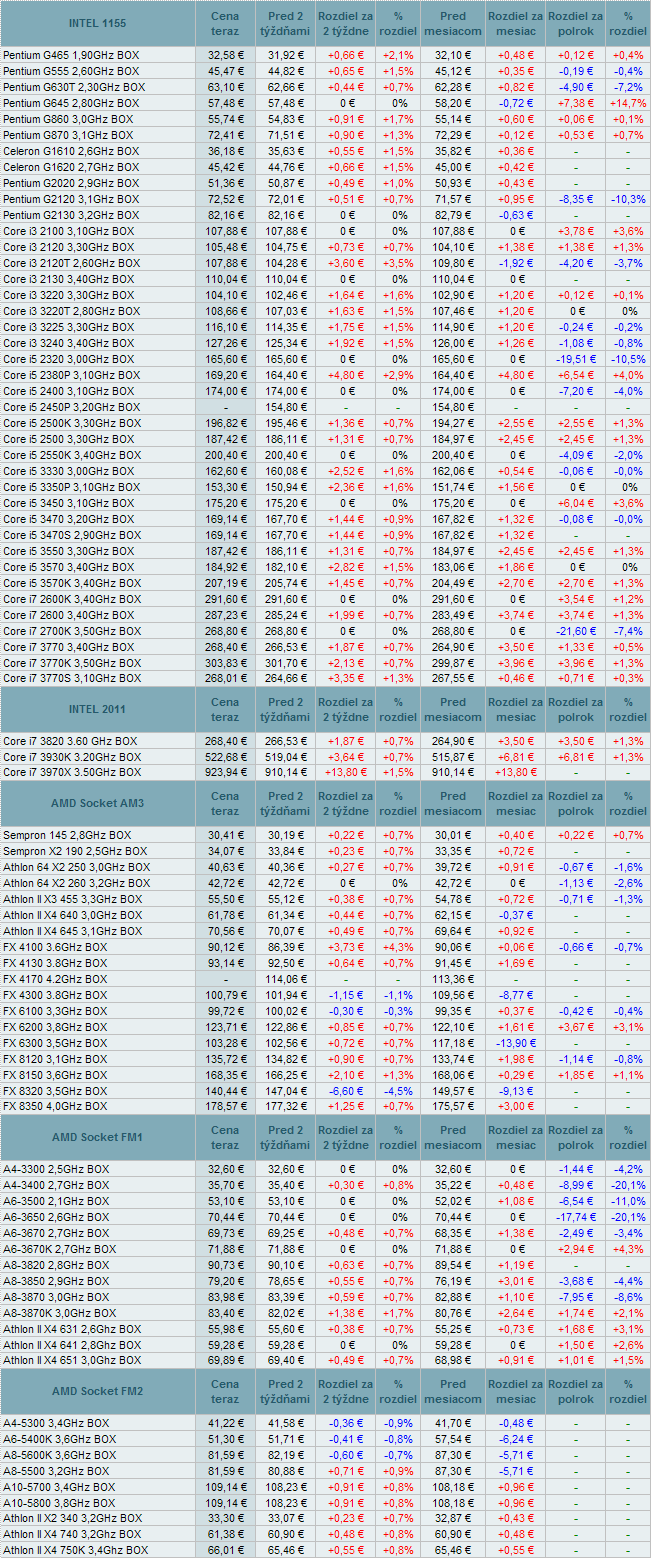The height and width of the screenshot is (1558, 651).
Task: Click A4-3300 2,5GHz BOX row name
Action: (58, 1169)
